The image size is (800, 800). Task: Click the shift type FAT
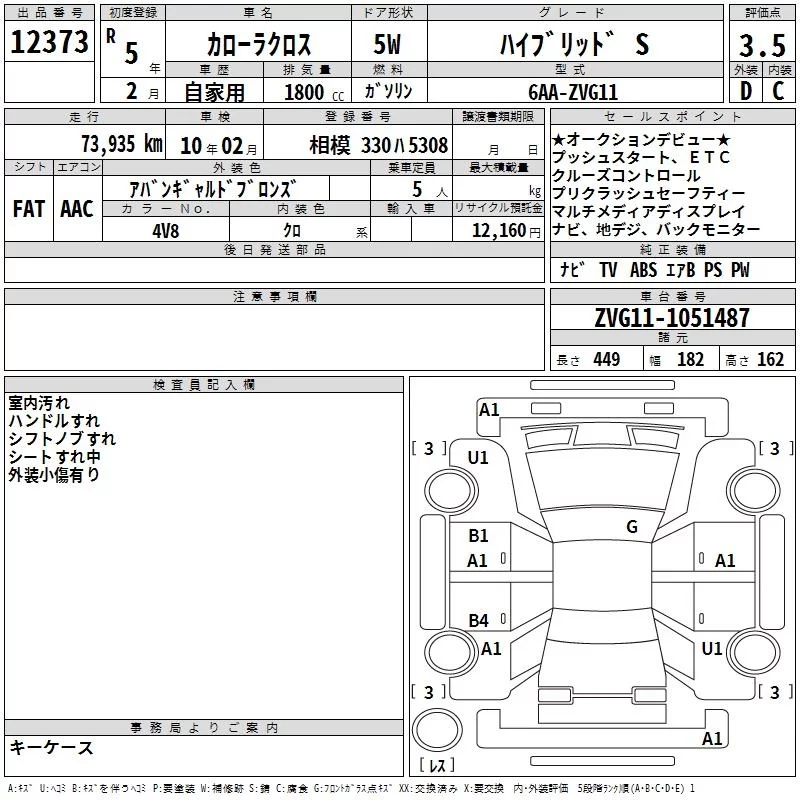pyautogui.click(x=29, y=209)
